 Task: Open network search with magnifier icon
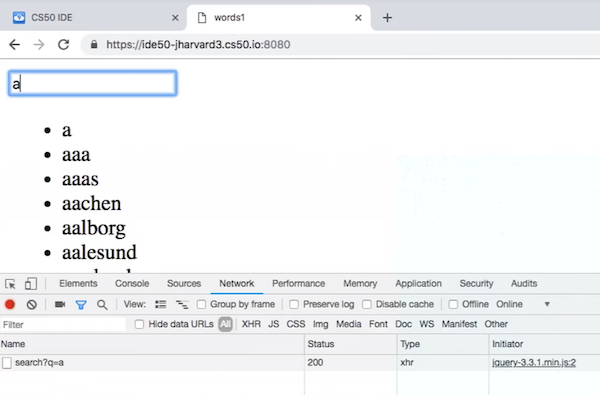coord(102,305)
